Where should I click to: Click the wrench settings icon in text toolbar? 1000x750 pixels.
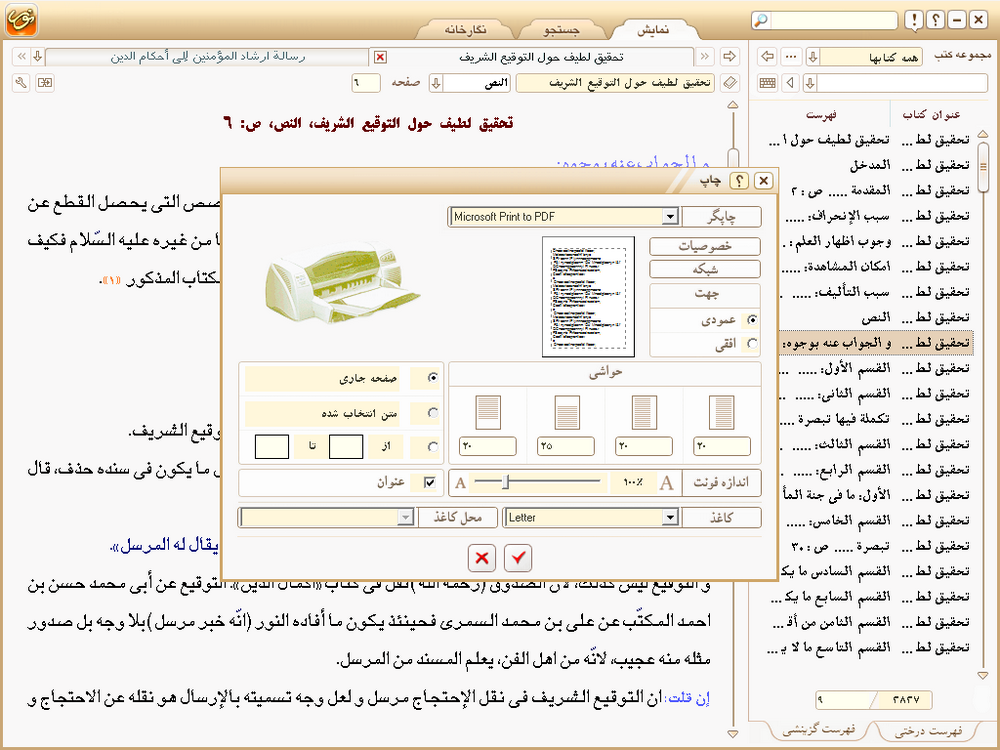21,83
